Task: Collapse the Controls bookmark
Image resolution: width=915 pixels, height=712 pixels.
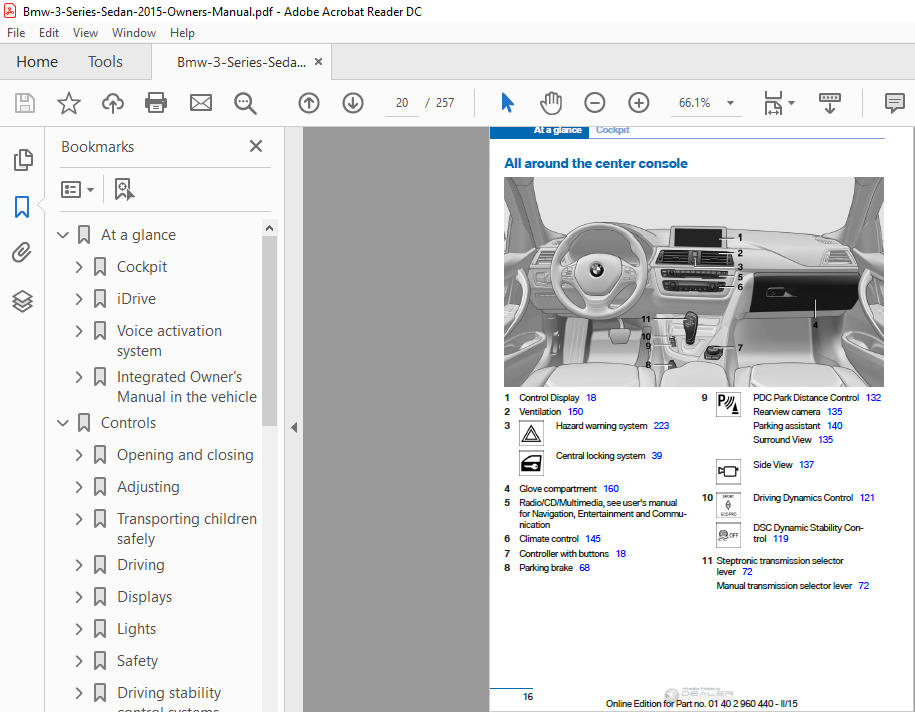Action: pyautogui.click(x=62, y=423)
